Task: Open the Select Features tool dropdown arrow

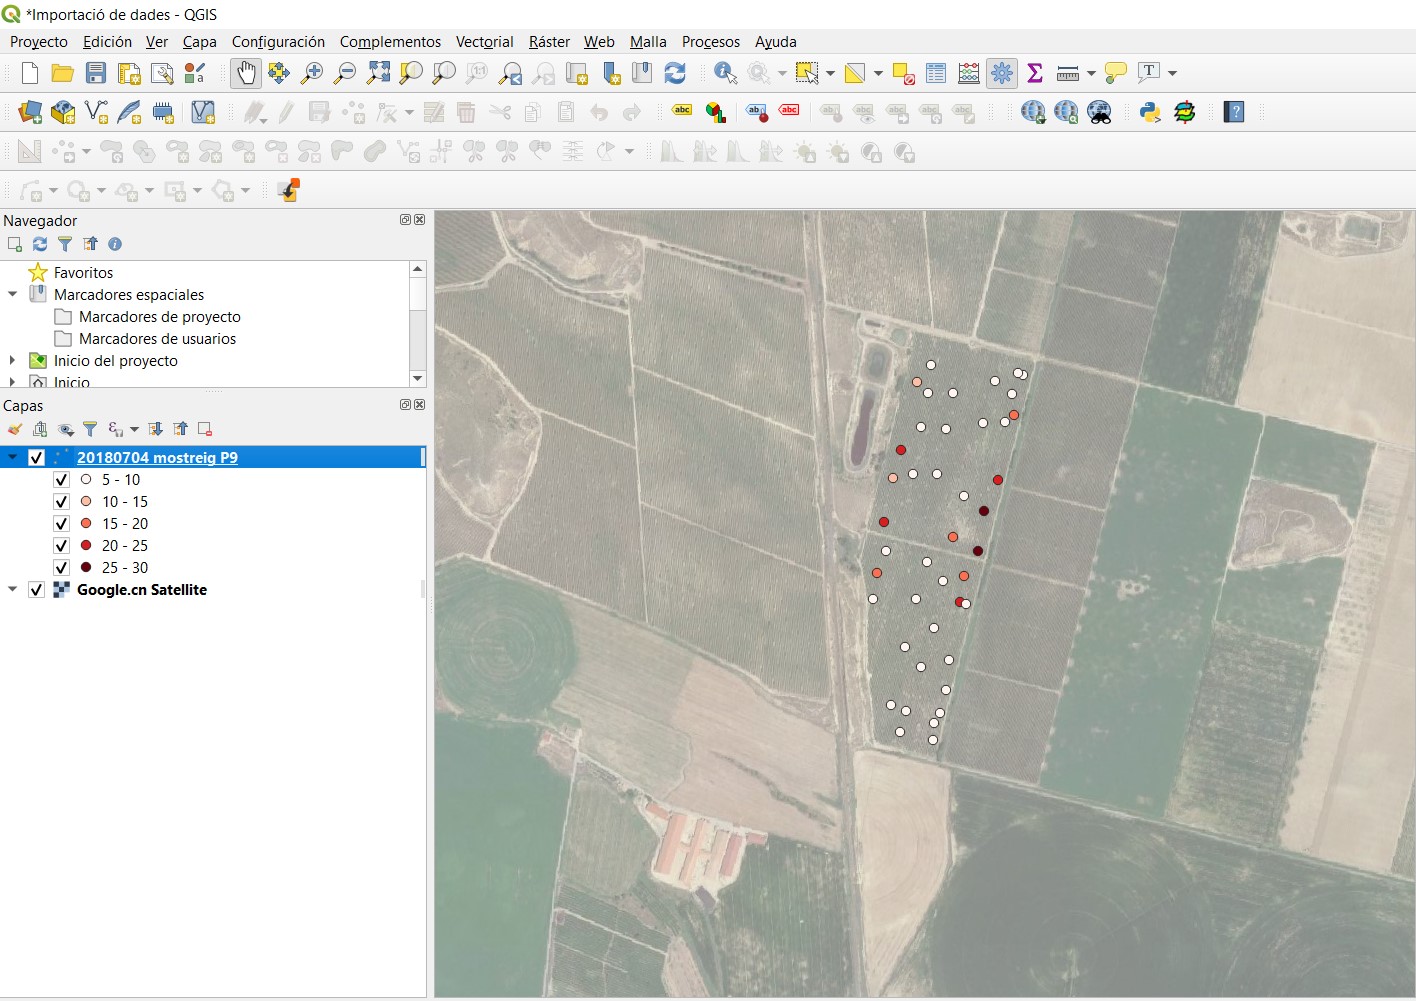Action: tap(830, 73)
